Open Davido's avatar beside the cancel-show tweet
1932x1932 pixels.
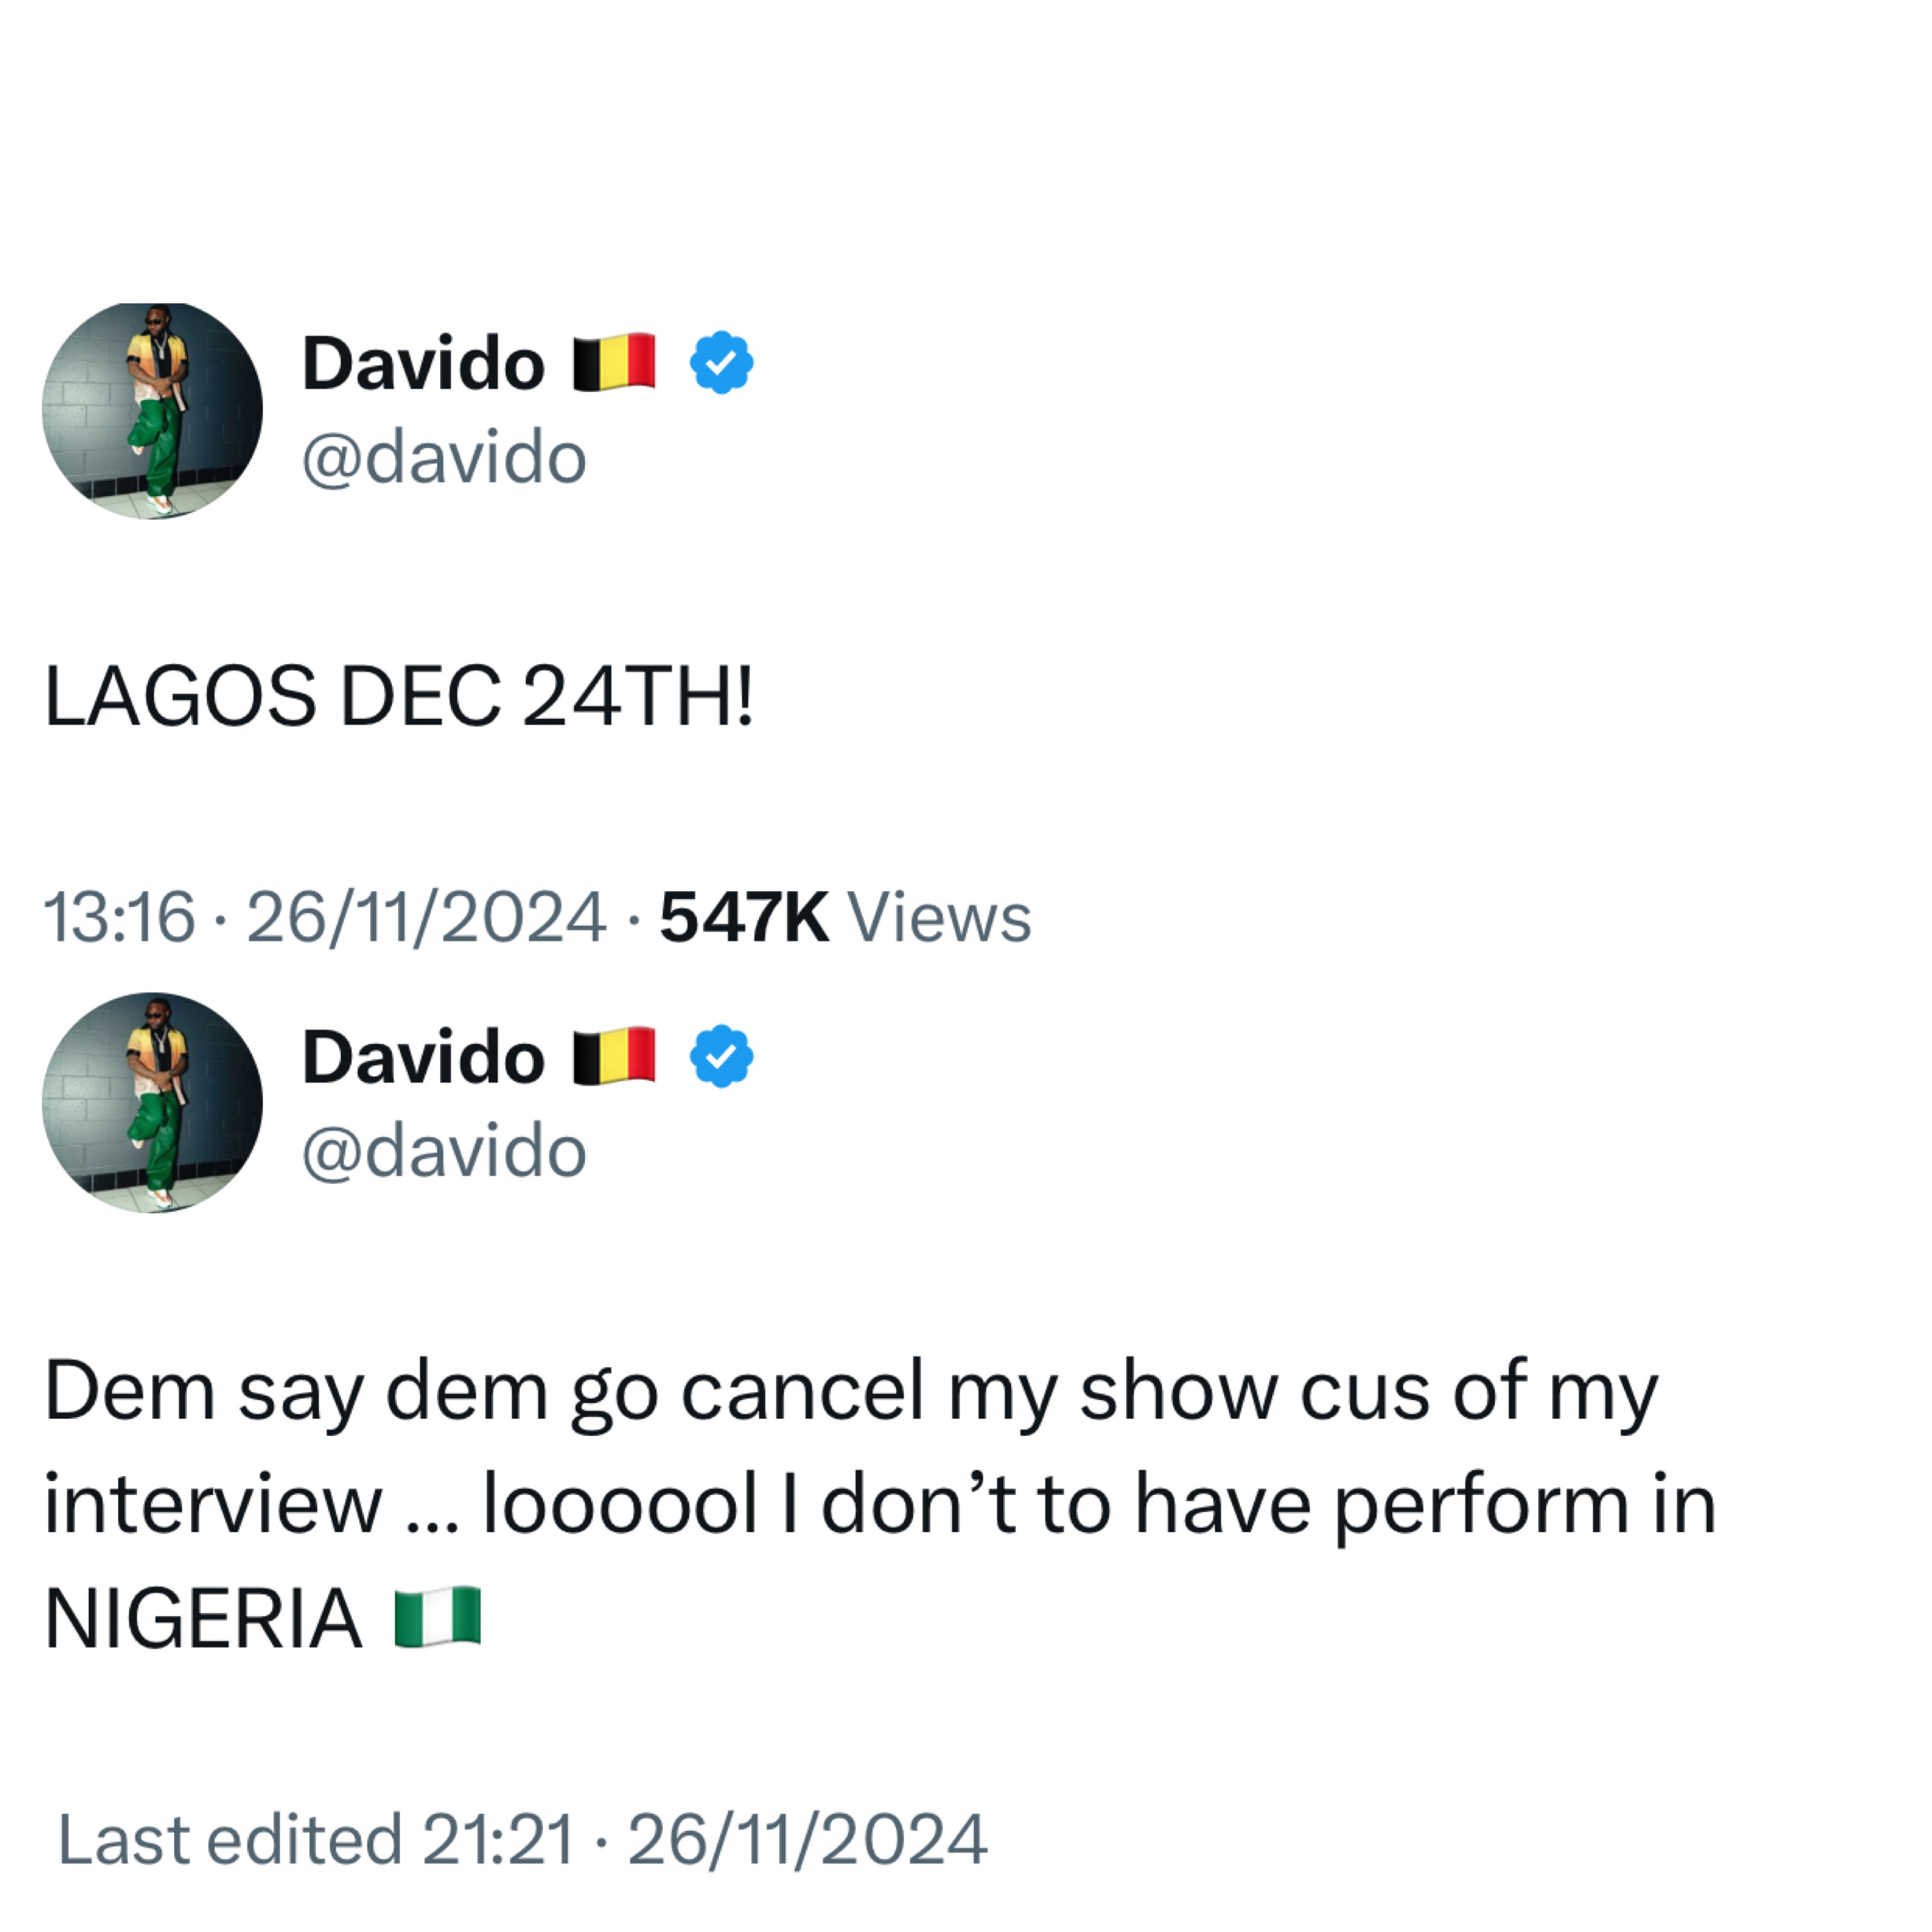click(152, 1103)
